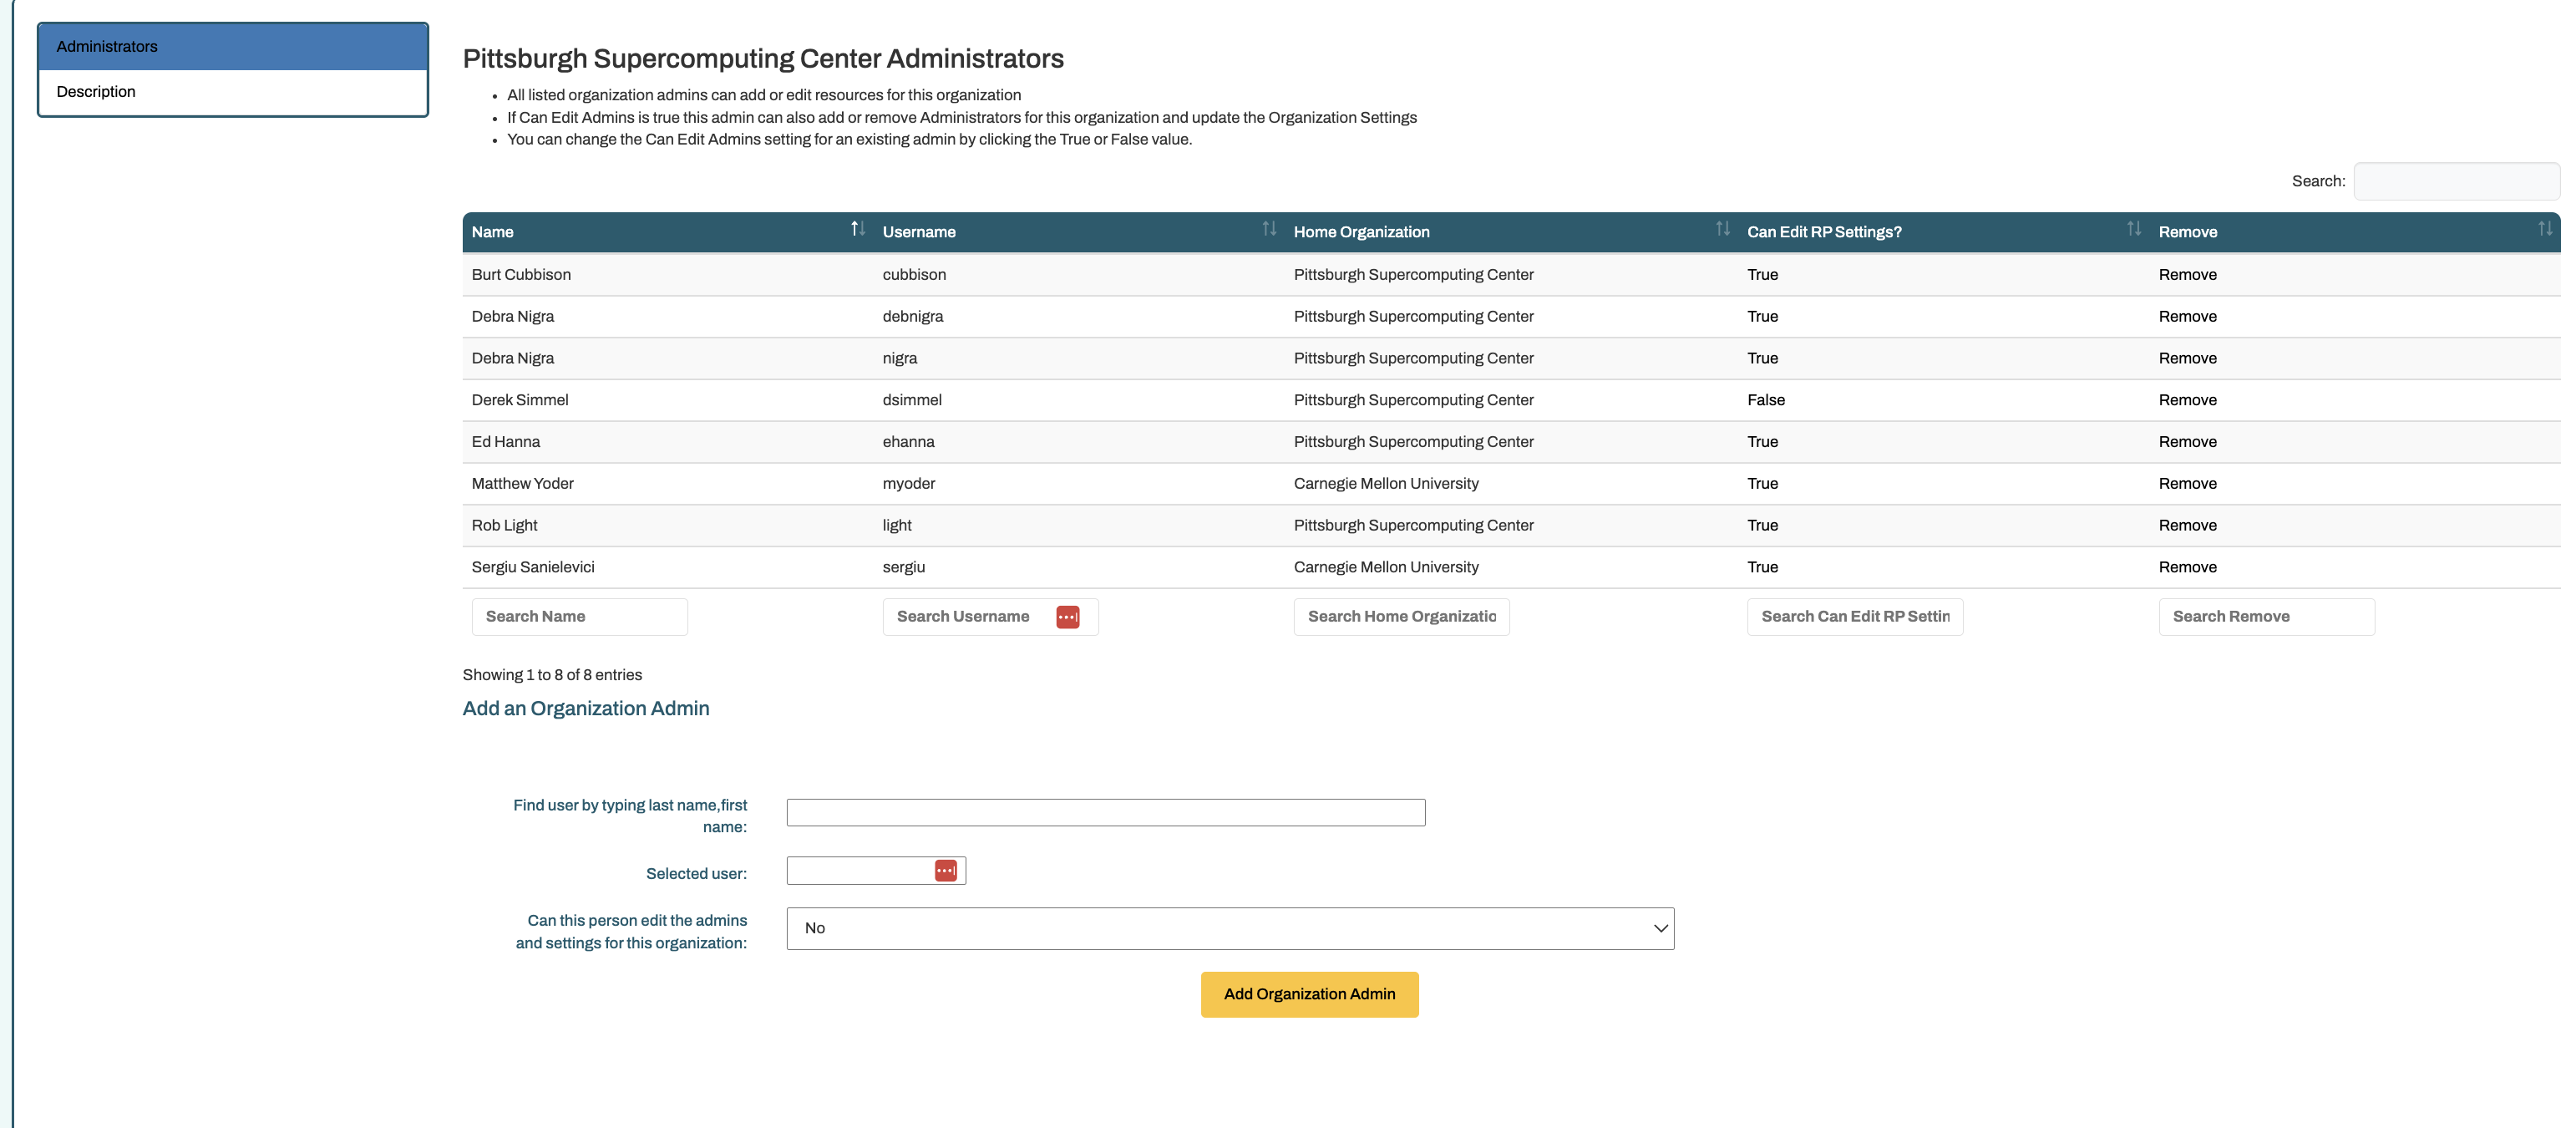Screen dimensions: 2576x1128
Task: Focus the Search Name filter field
Action: [579, 617]
